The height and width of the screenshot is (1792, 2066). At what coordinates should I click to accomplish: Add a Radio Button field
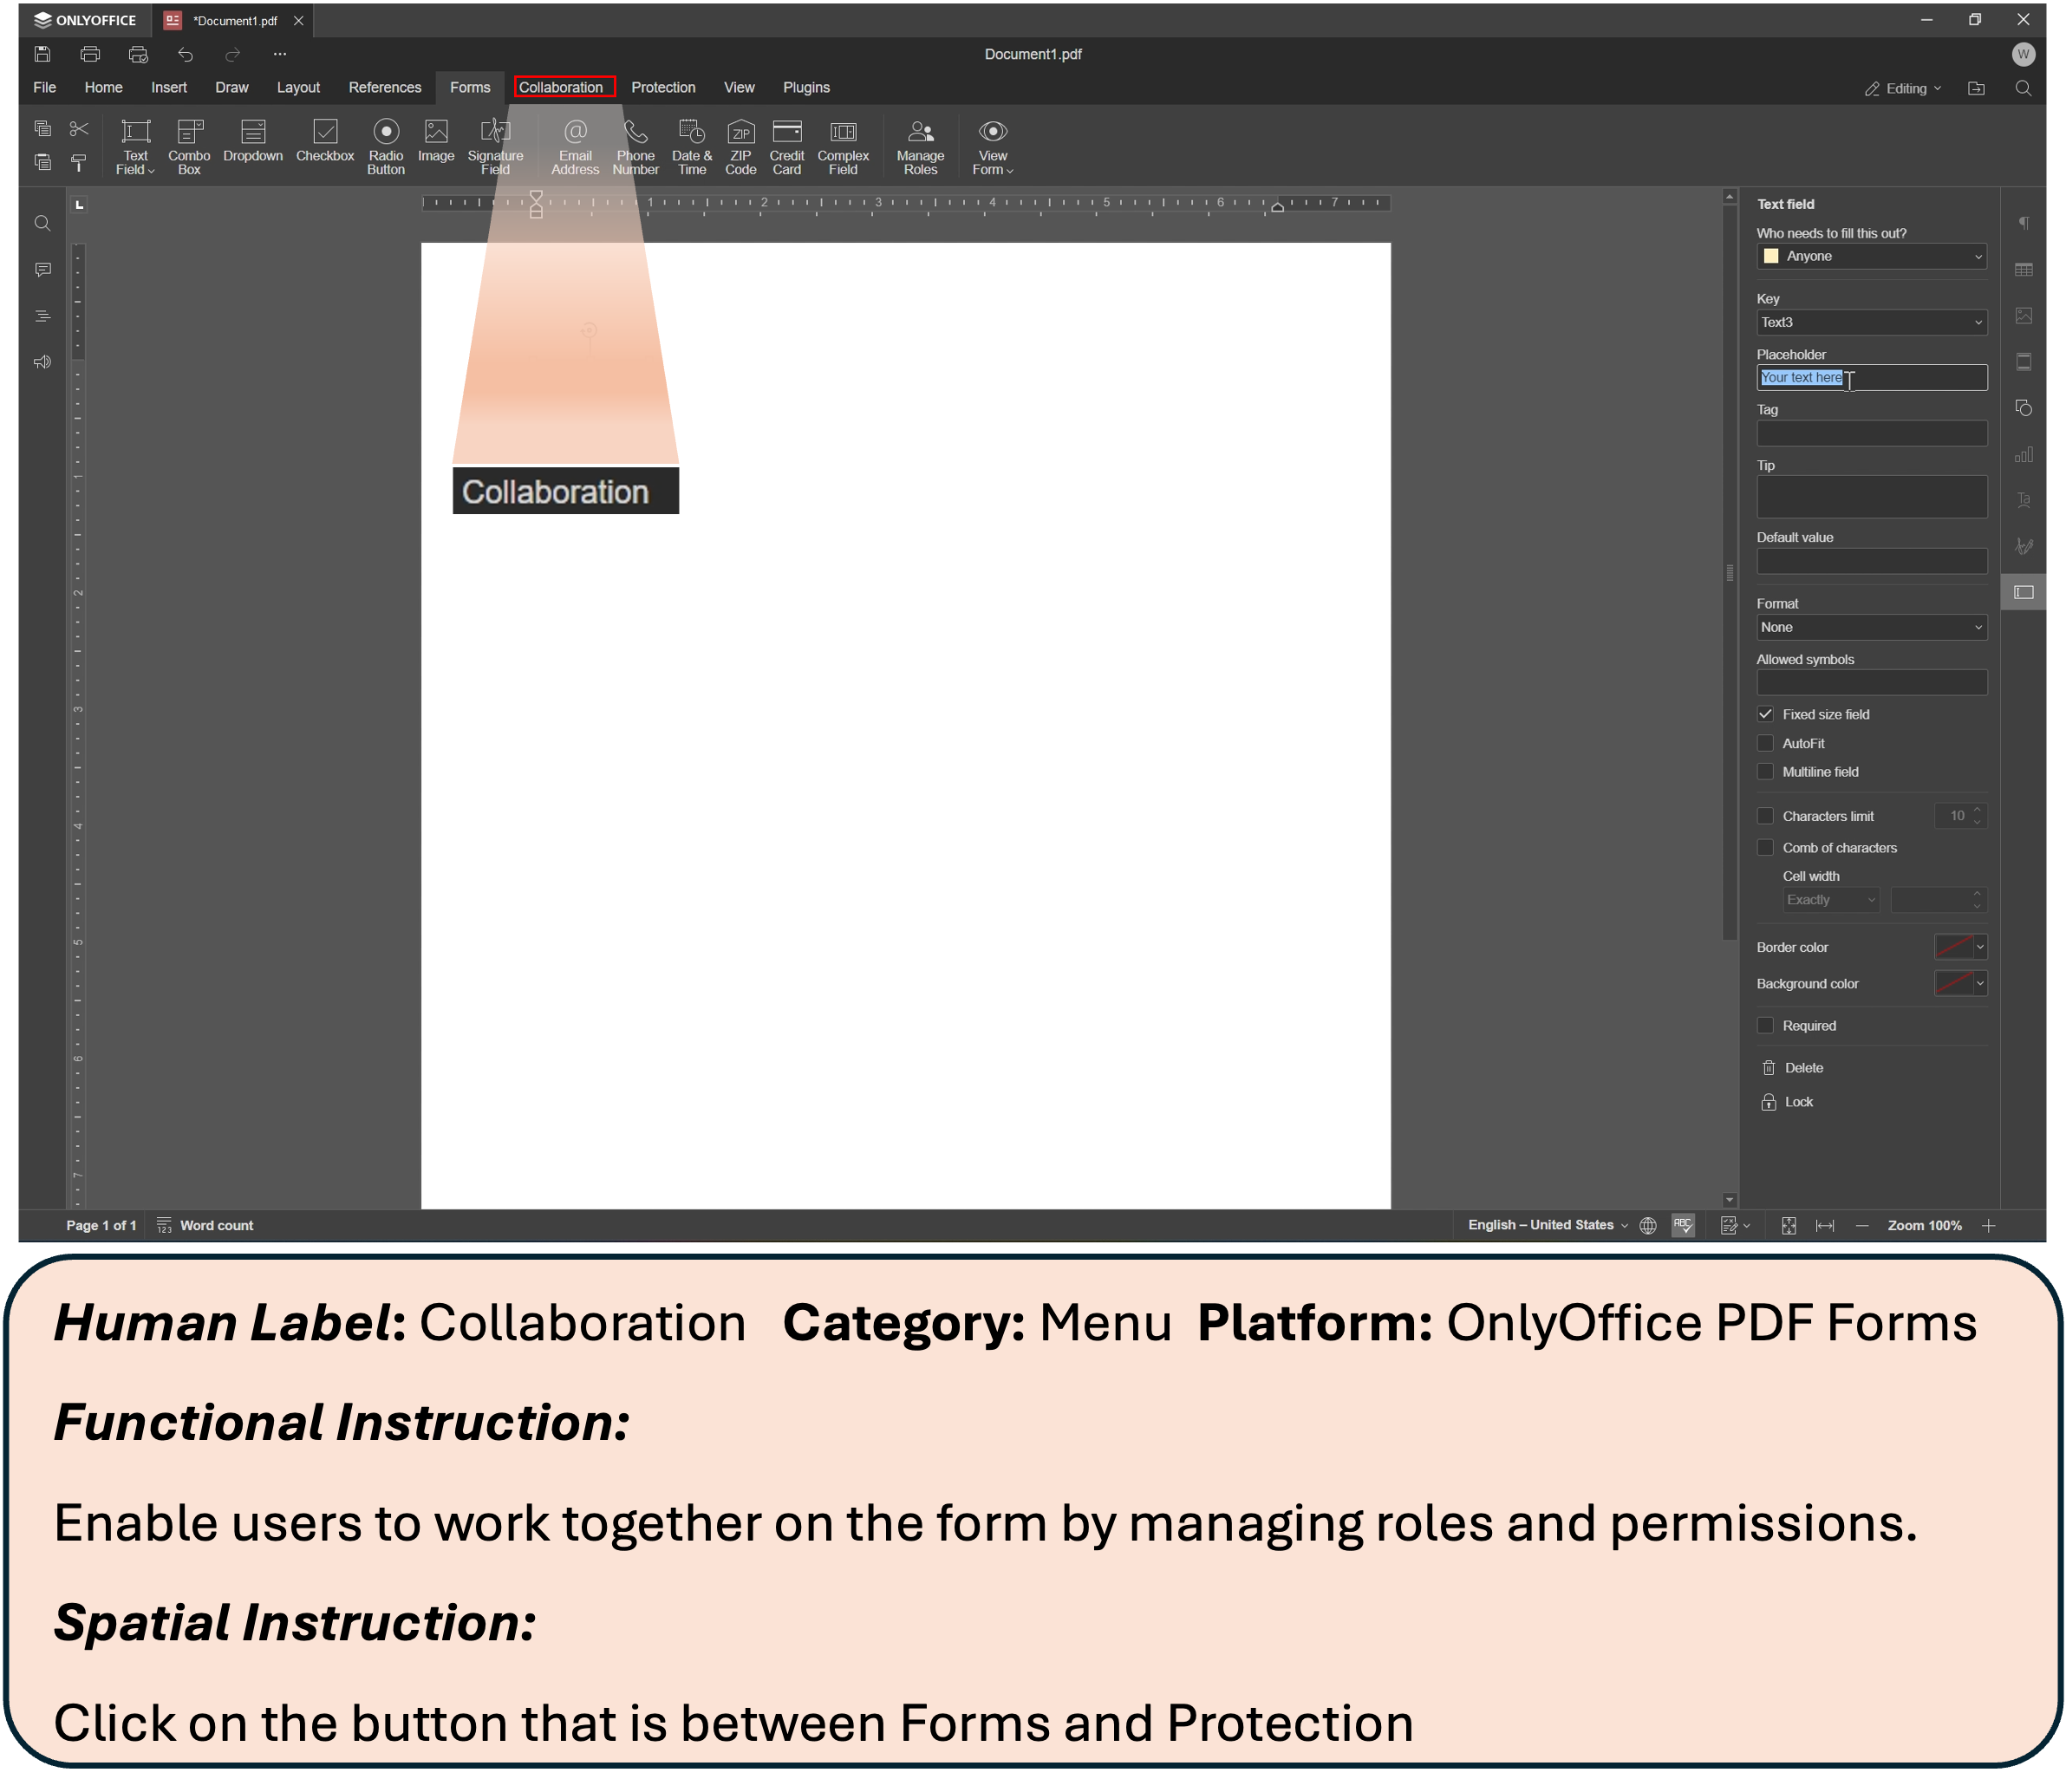(385, 146)
